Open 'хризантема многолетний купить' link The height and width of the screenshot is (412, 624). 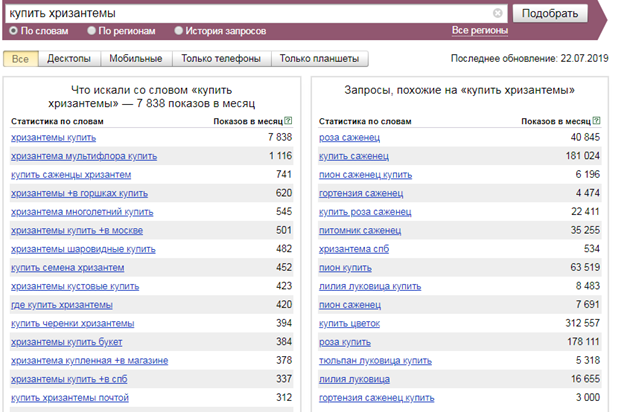(x=82, y=212)
